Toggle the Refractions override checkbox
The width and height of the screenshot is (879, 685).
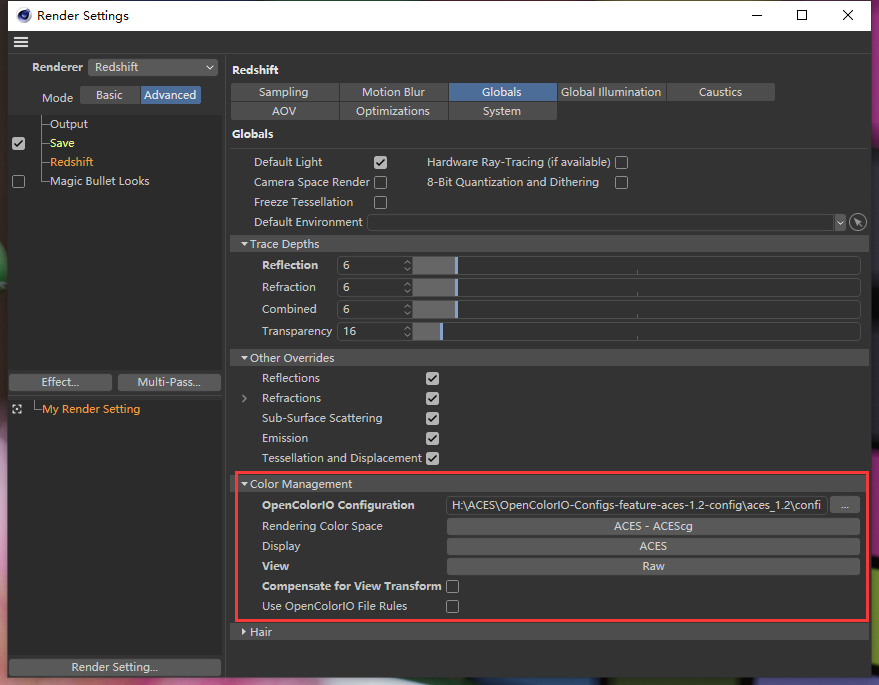[x=432, y=399]
